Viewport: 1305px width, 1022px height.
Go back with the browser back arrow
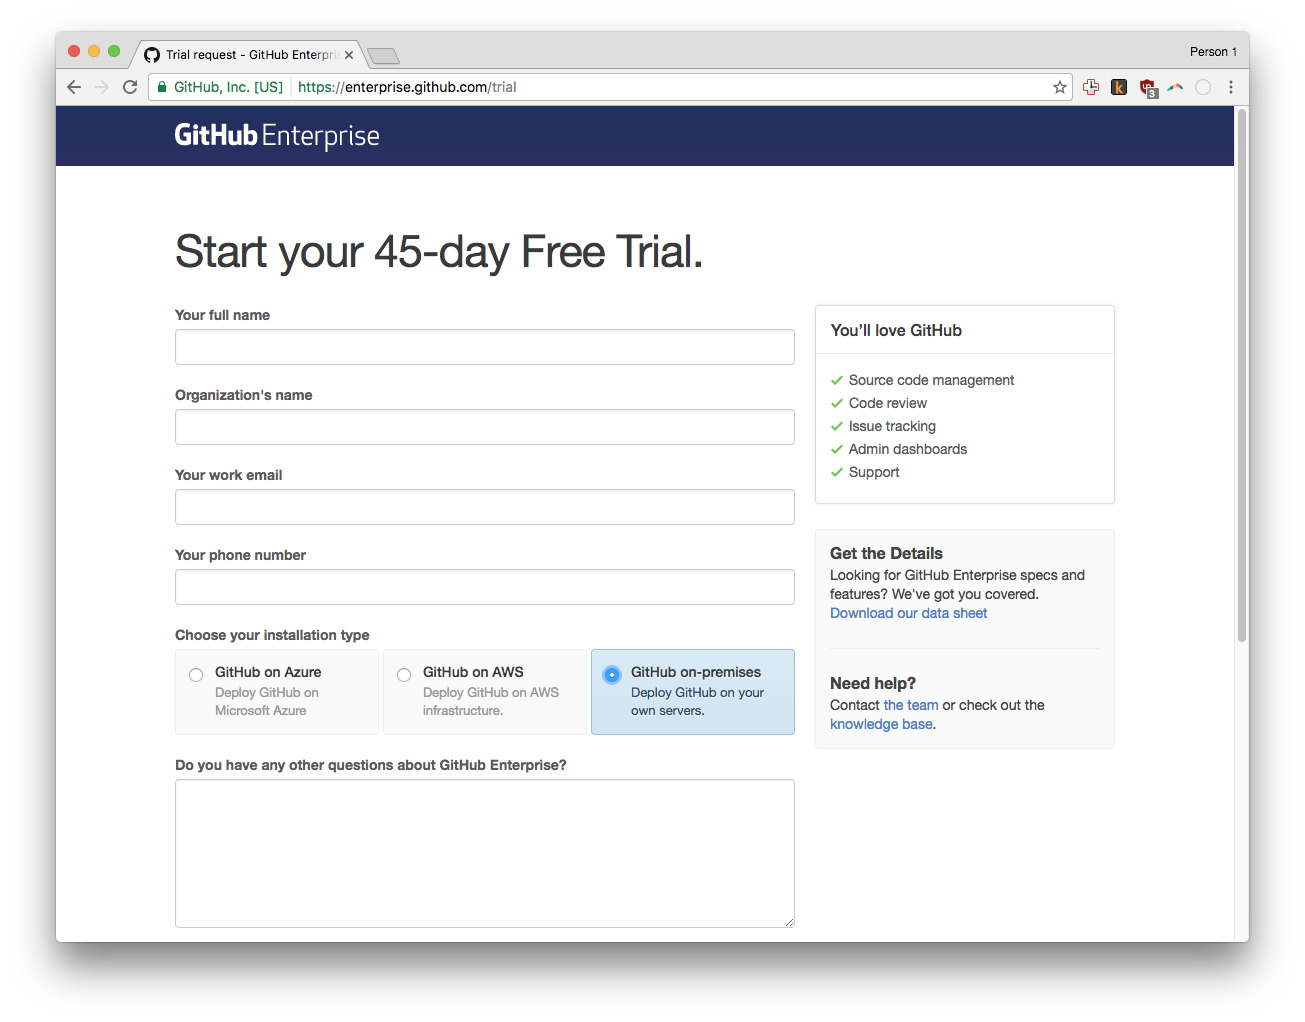click(74, 87)
